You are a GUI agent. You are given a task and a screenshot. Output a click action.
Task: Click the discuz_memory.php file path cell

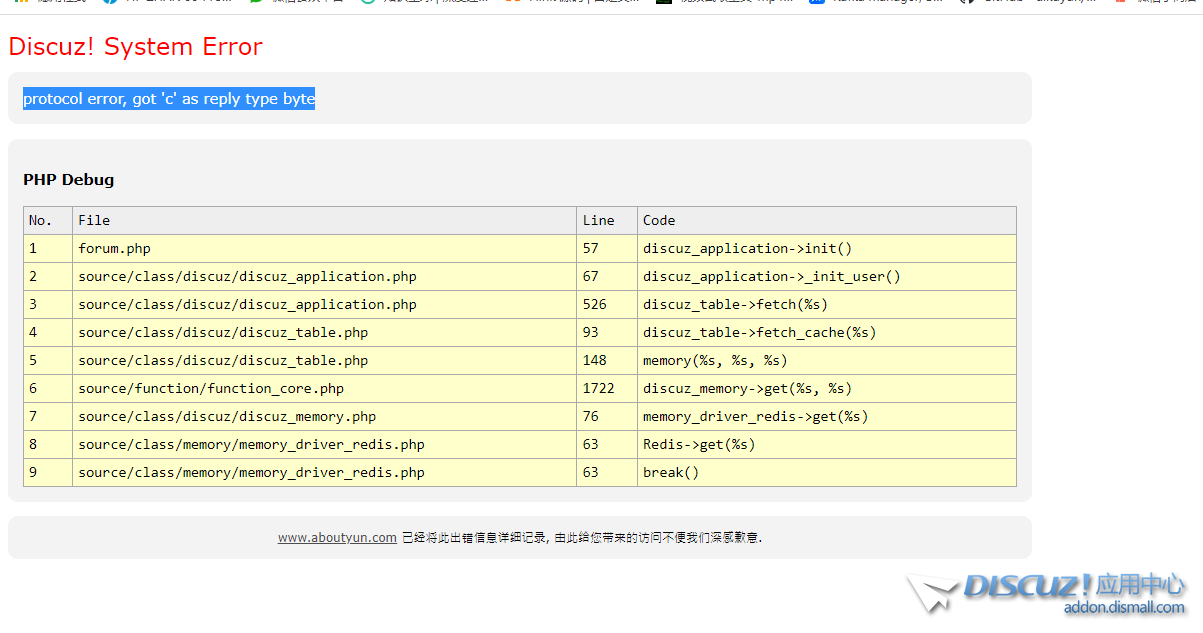pos(227,416)
